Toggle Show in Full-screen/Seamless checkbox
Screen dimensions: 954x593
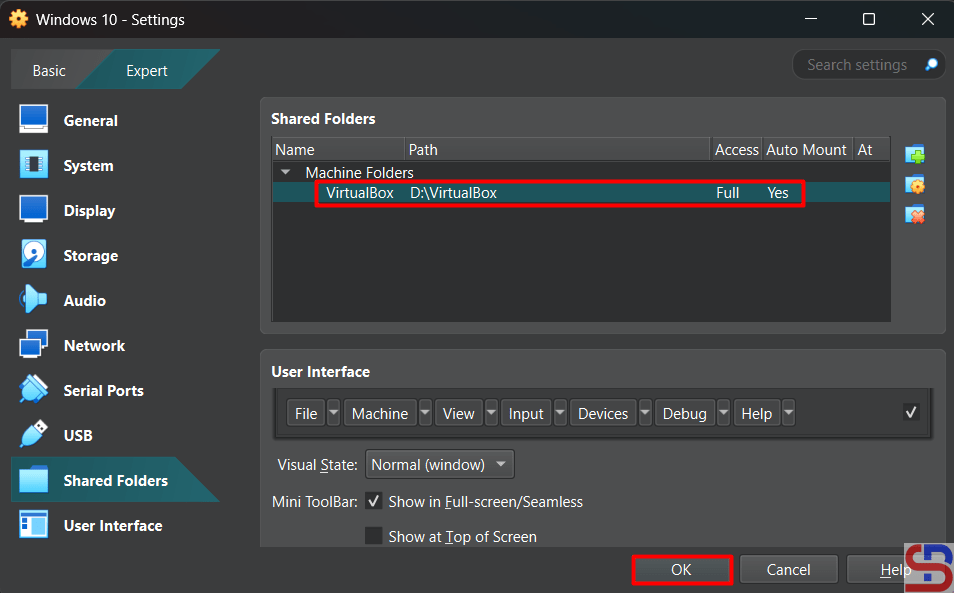374,501
